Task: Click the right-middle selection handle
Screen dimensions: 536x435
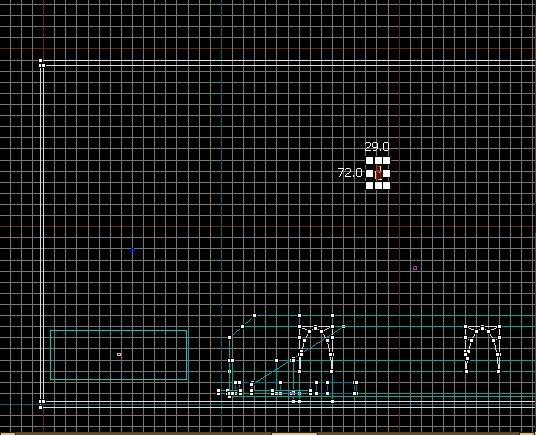Action: pyautogui.click(x=386, y=173)
